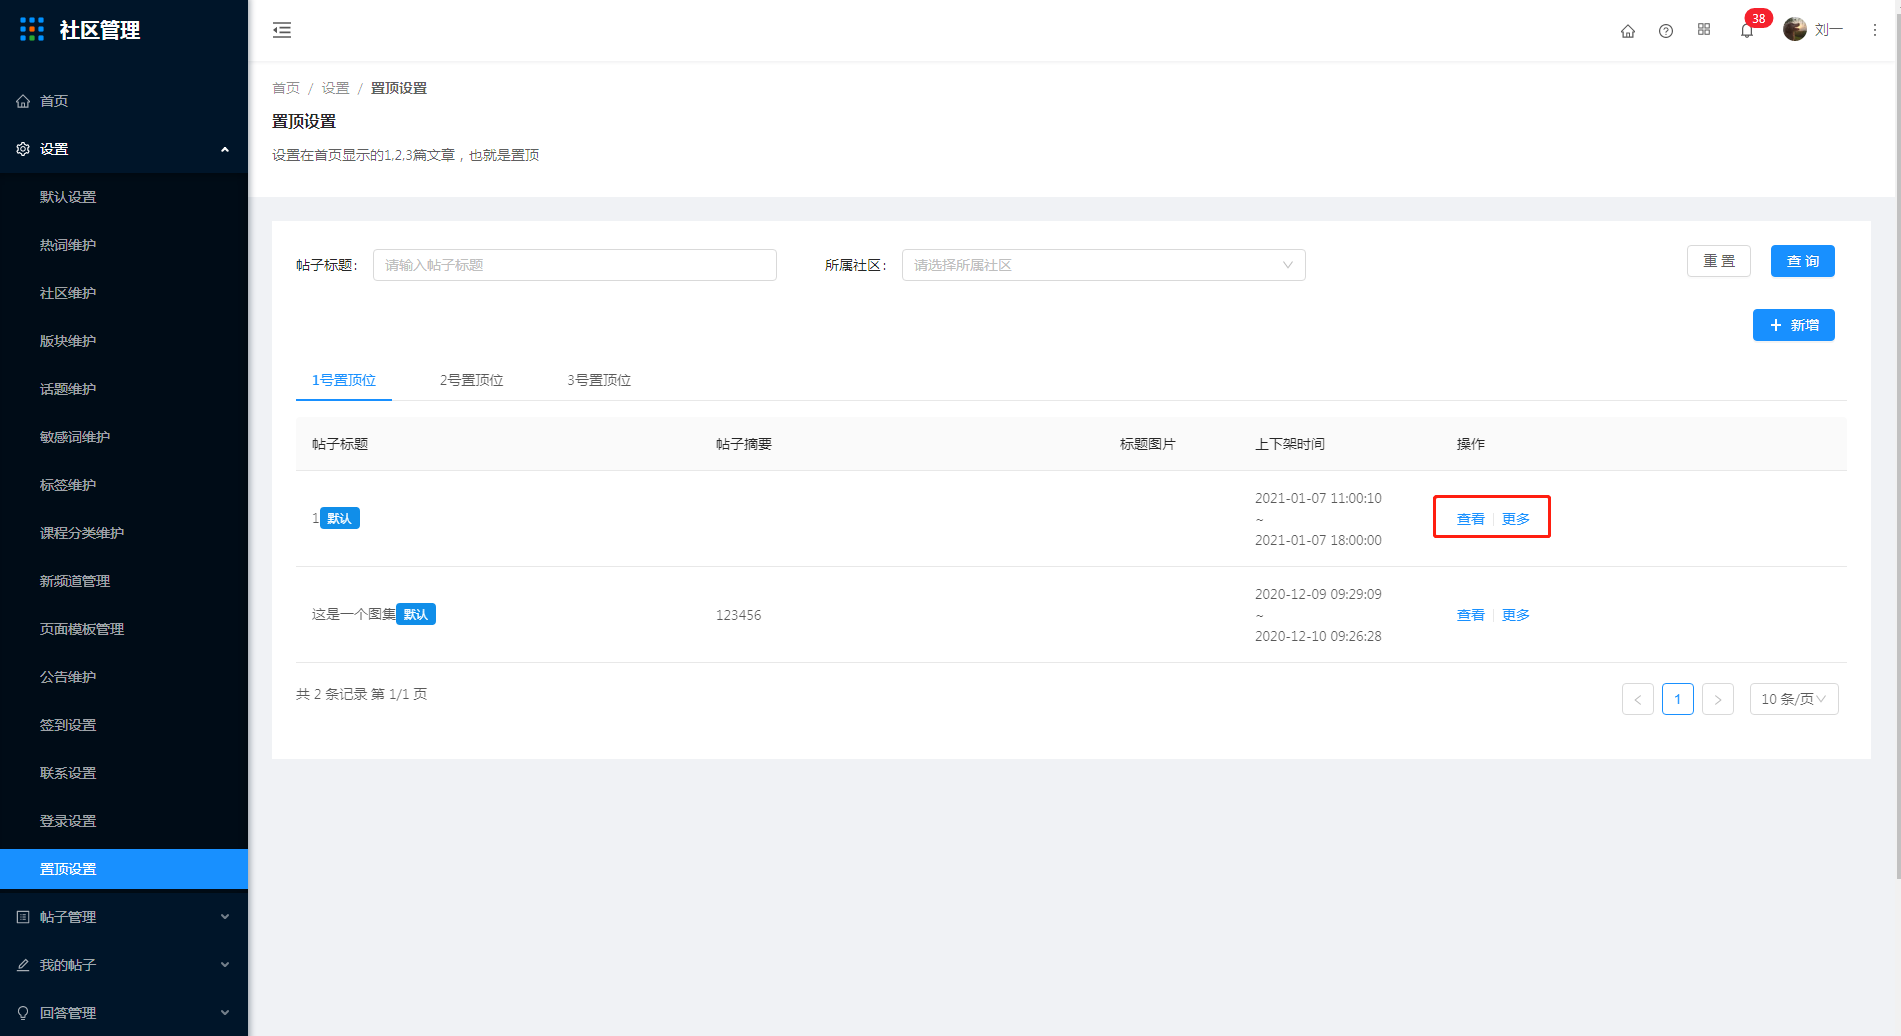Open the app grid icon in header
Viewport: 1901px width, 1036px height.
pyautogui.click(x=1704, y=30)
